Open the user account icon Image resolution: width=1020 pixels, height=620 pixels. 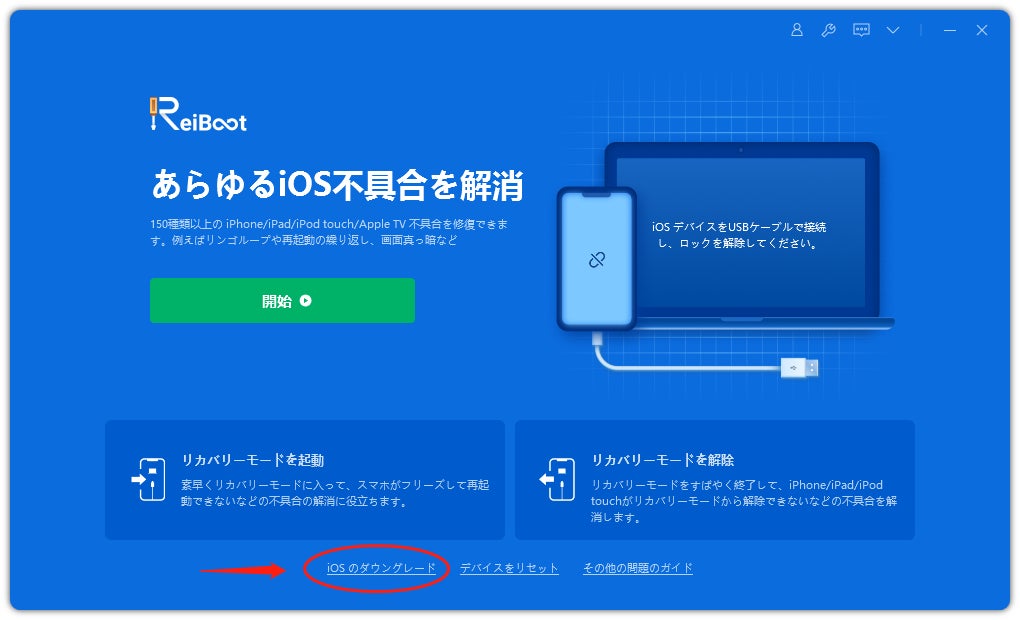click(x=796, y=30)
